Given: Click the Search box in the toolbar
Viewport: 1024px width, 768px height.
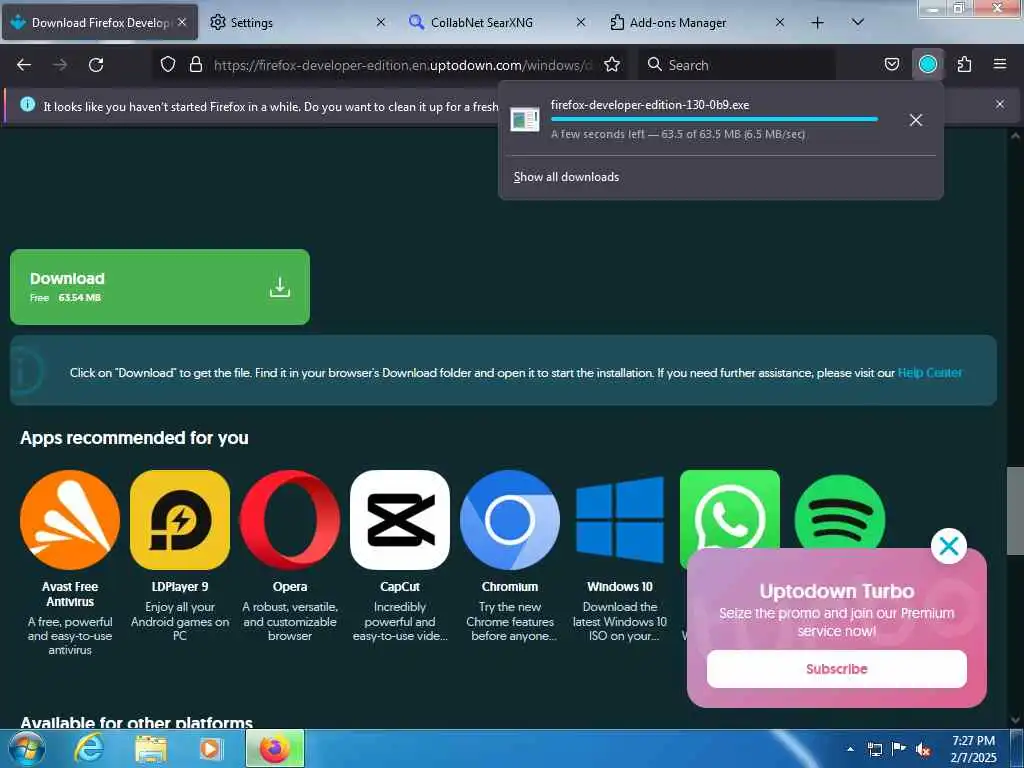Looking at the screenshot, I should pos(737,65).
